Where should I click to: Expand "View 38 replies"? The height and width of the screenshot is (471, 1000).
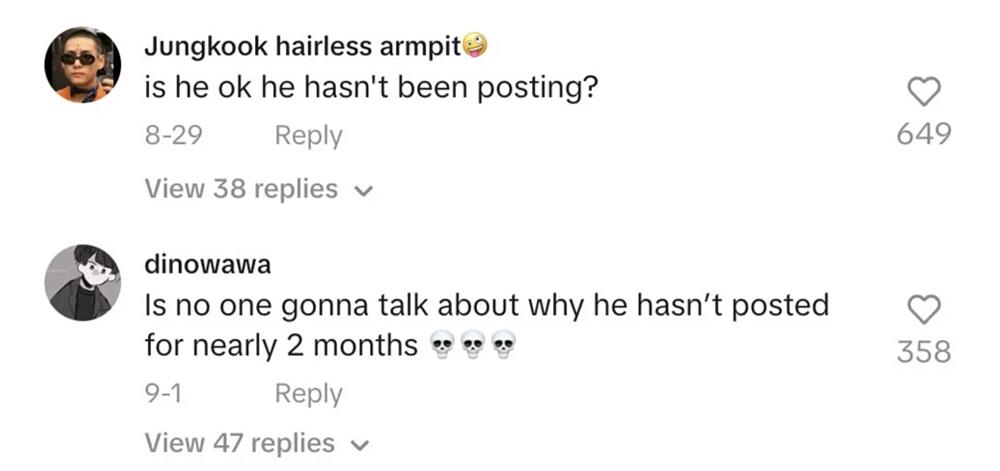click(241, 189)
